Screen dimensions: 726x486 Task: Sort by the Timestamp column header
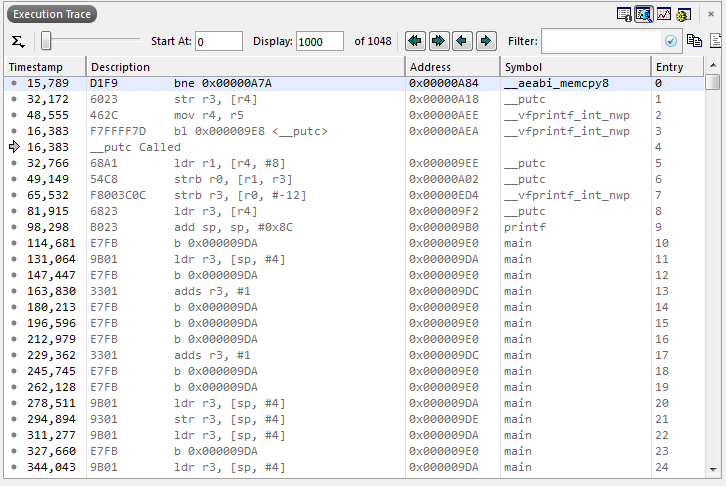(x=35, y=66)
